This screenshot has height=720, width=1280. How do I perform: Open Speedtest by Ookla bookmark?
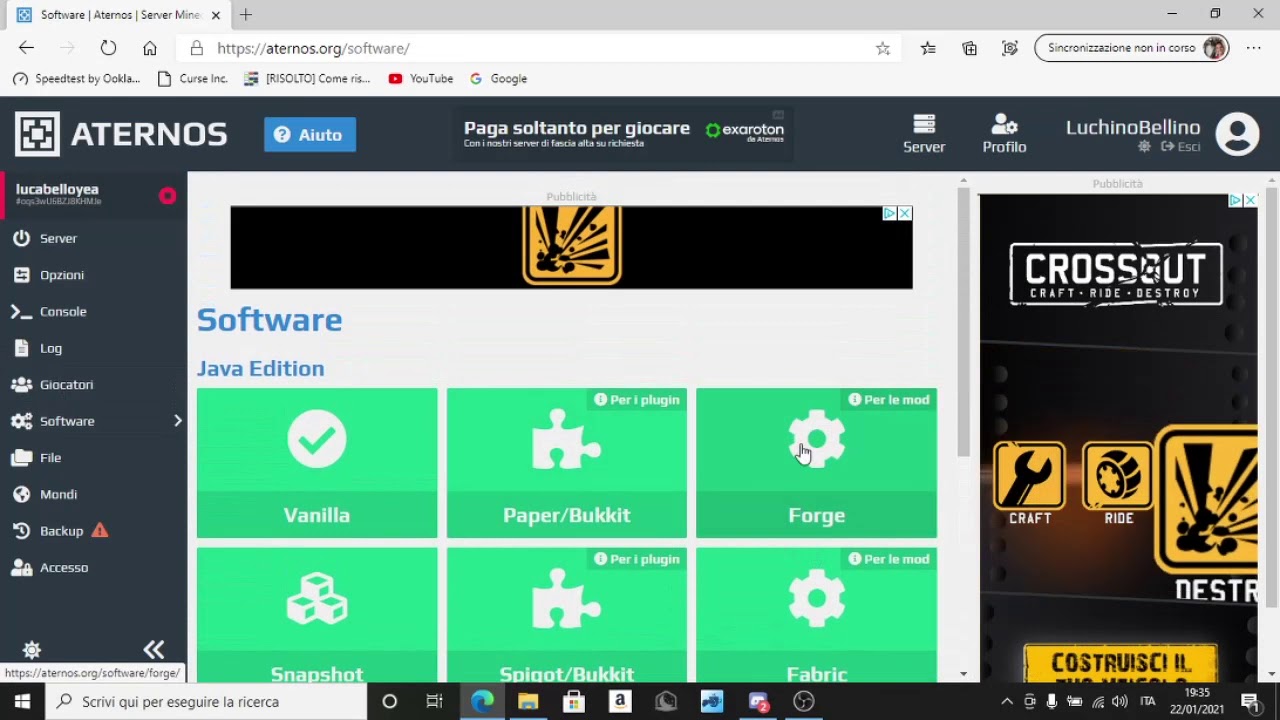[76, 78]
